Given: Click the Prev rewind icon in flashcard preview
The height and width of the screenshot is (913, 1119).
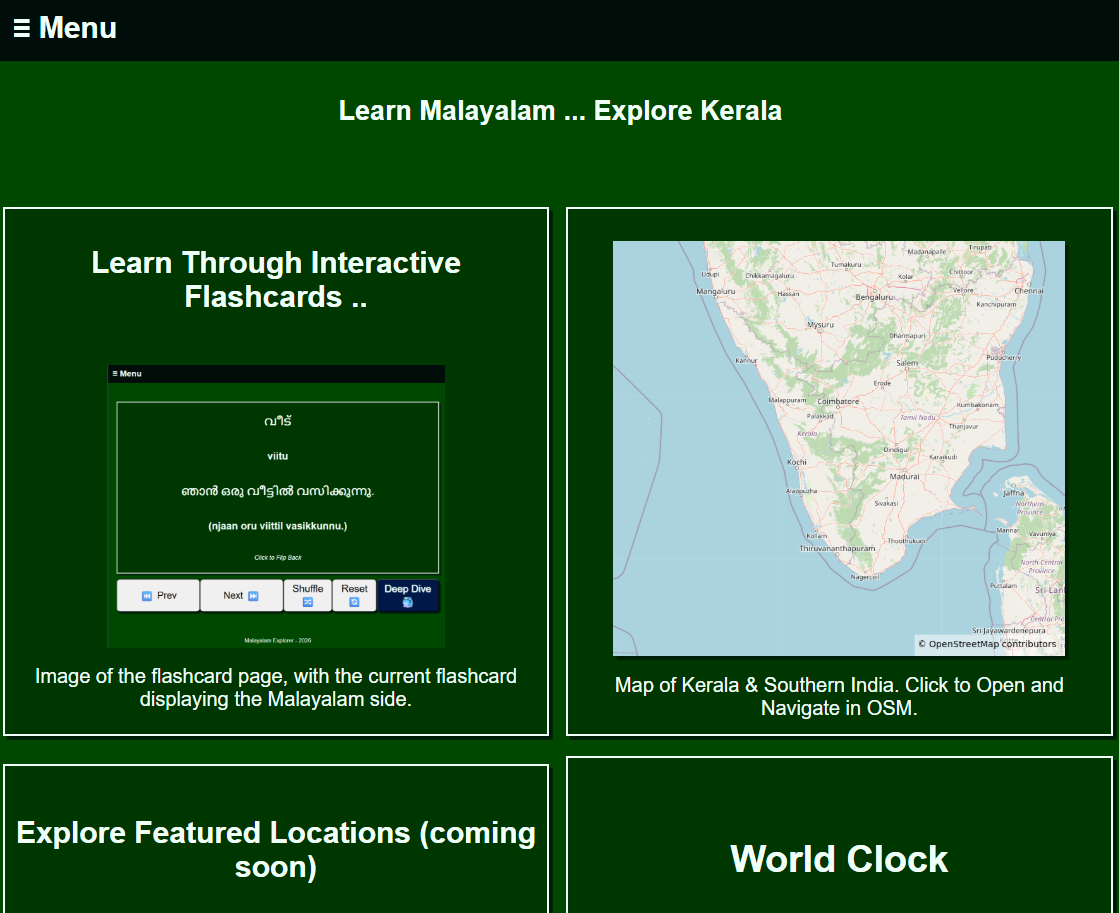Looking at the screenshot, I should [147, 596].
